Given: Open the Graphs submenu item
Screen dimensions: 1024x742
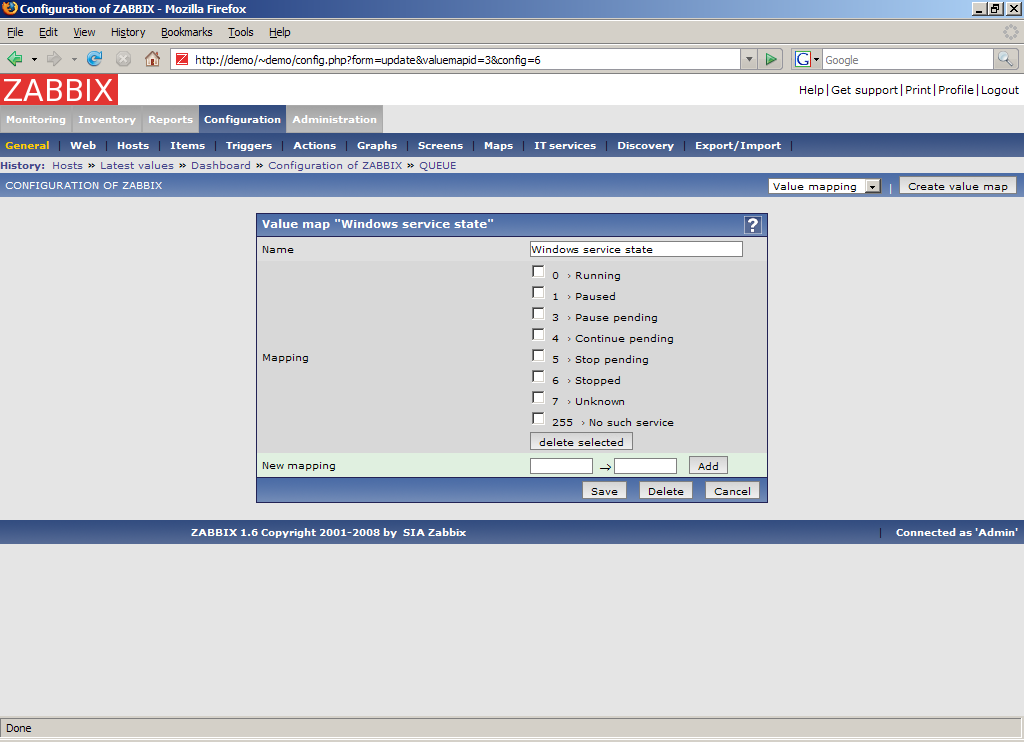Looking at the screenshot, I should 377,146.
